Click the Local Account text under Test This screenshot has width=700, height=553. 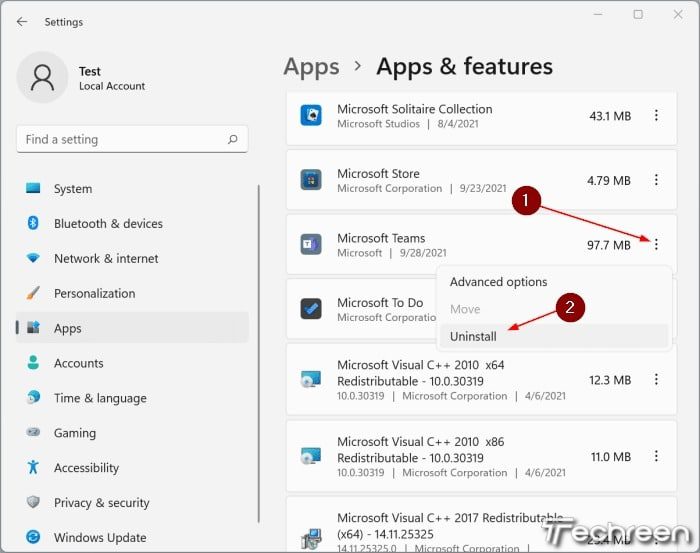pos(112,86)
